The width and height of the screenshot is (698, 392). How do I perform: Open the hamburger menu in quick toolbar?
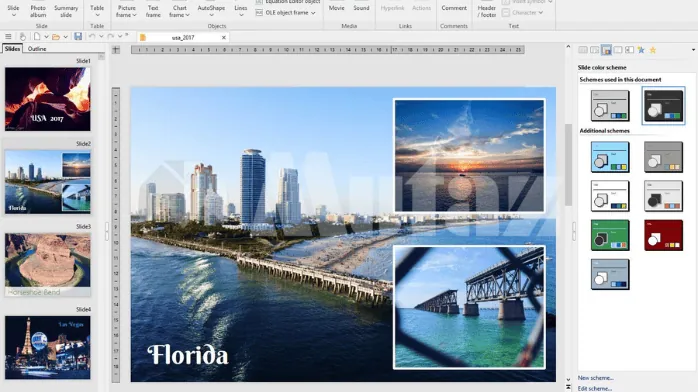[x=8, y=37]
